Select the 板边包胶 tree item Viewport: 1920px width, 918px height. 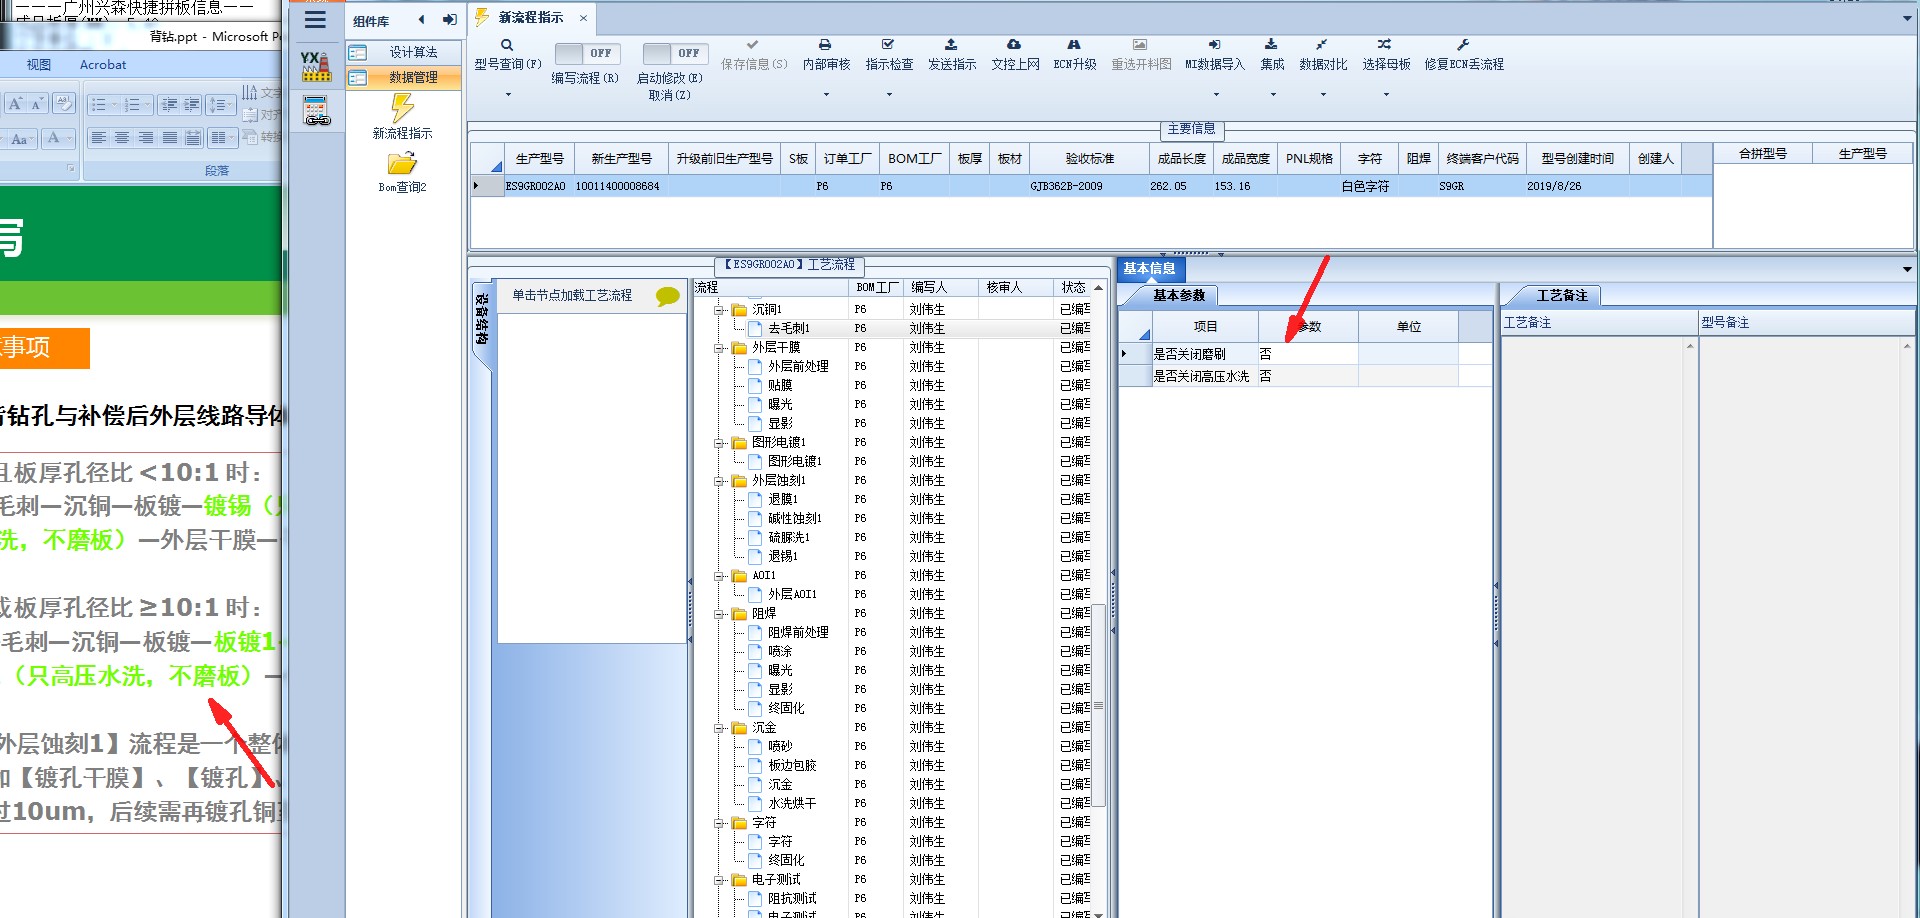point(792,765)
